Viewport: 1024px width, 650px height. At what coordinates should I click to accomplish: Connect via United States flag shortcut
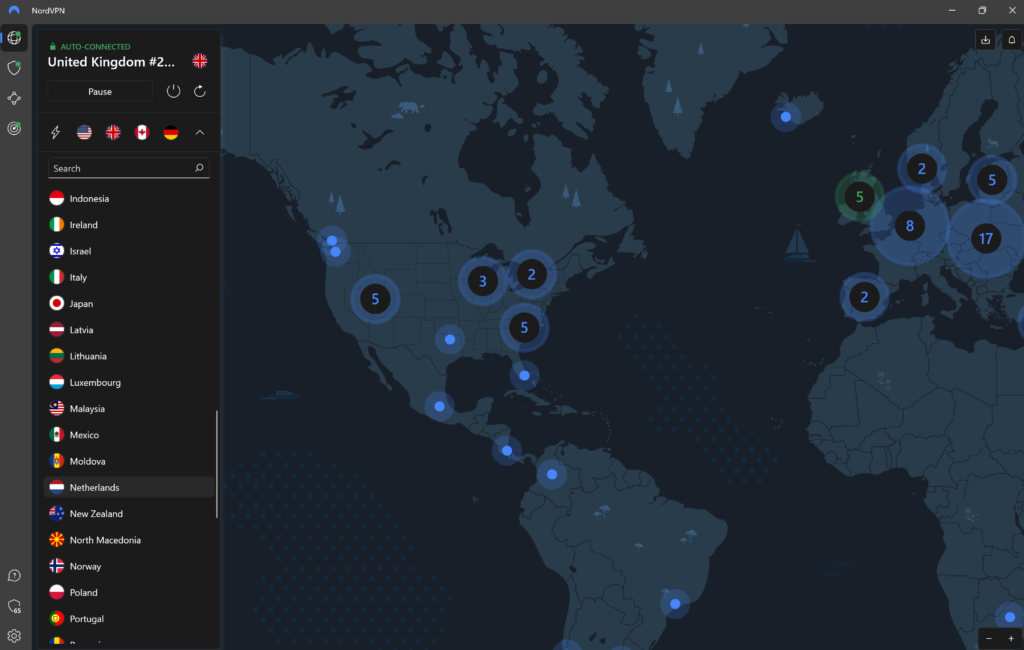(x=84, y=133)
